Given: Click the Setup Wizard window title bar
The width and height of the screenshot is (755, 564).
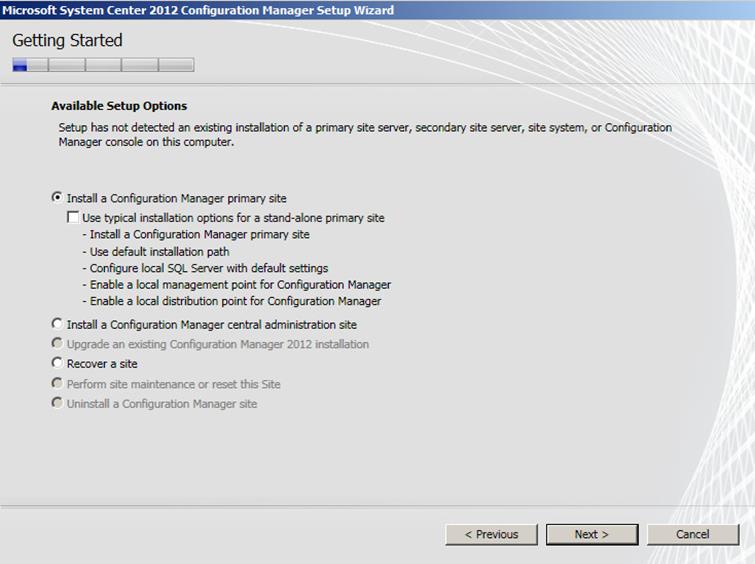Looking at the screenshot, I should pos(200,10).
